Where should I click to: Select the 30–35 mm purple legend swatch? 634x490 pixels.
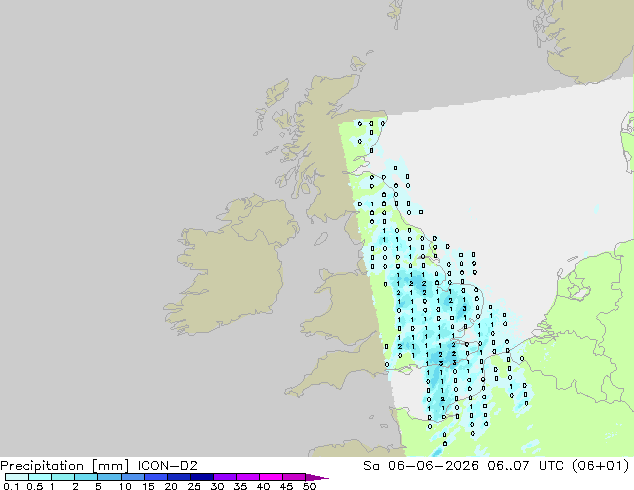(x=225, y=477)
